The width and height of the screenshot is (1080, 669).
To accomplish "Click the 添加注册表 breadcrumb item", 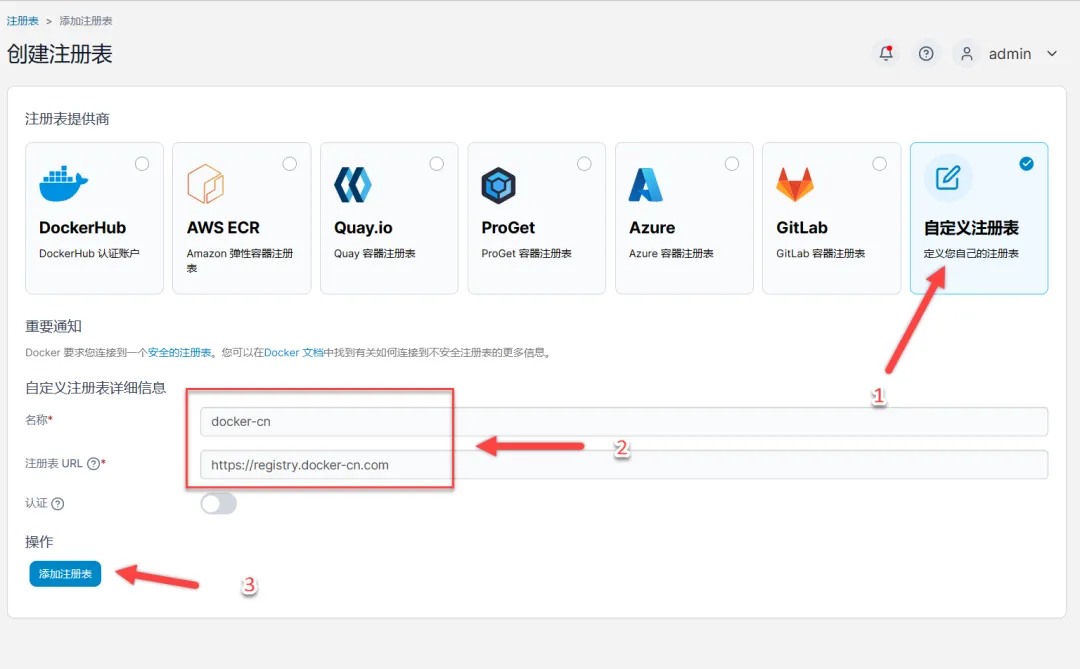I will pos(84,19).
